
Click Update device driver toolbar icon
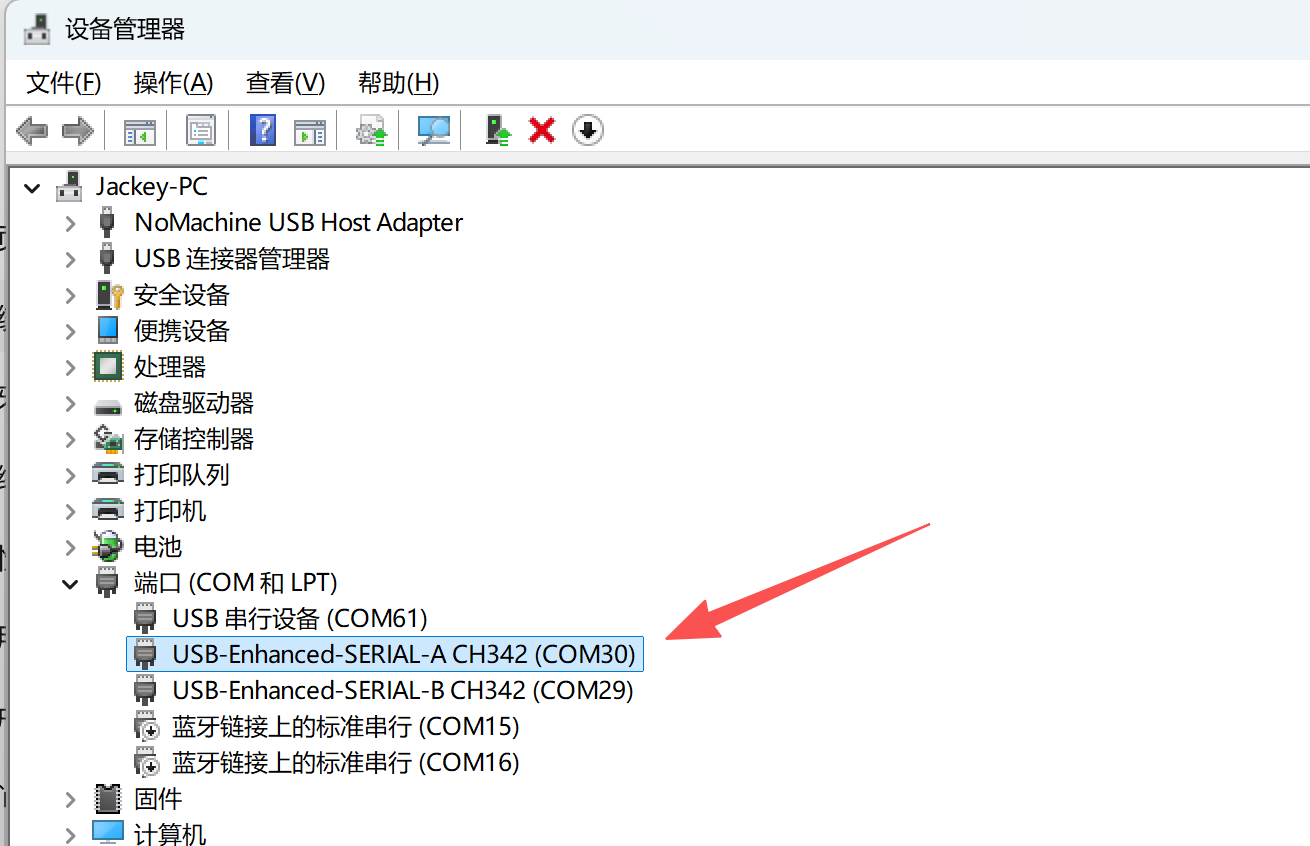[372, 131]
